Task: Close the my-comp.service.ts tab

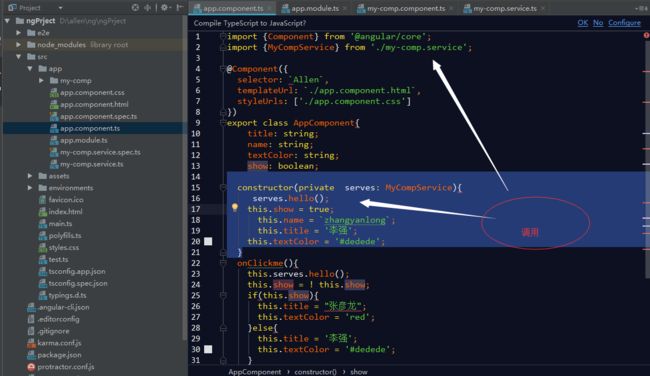Action: click(x=543, y=8)
